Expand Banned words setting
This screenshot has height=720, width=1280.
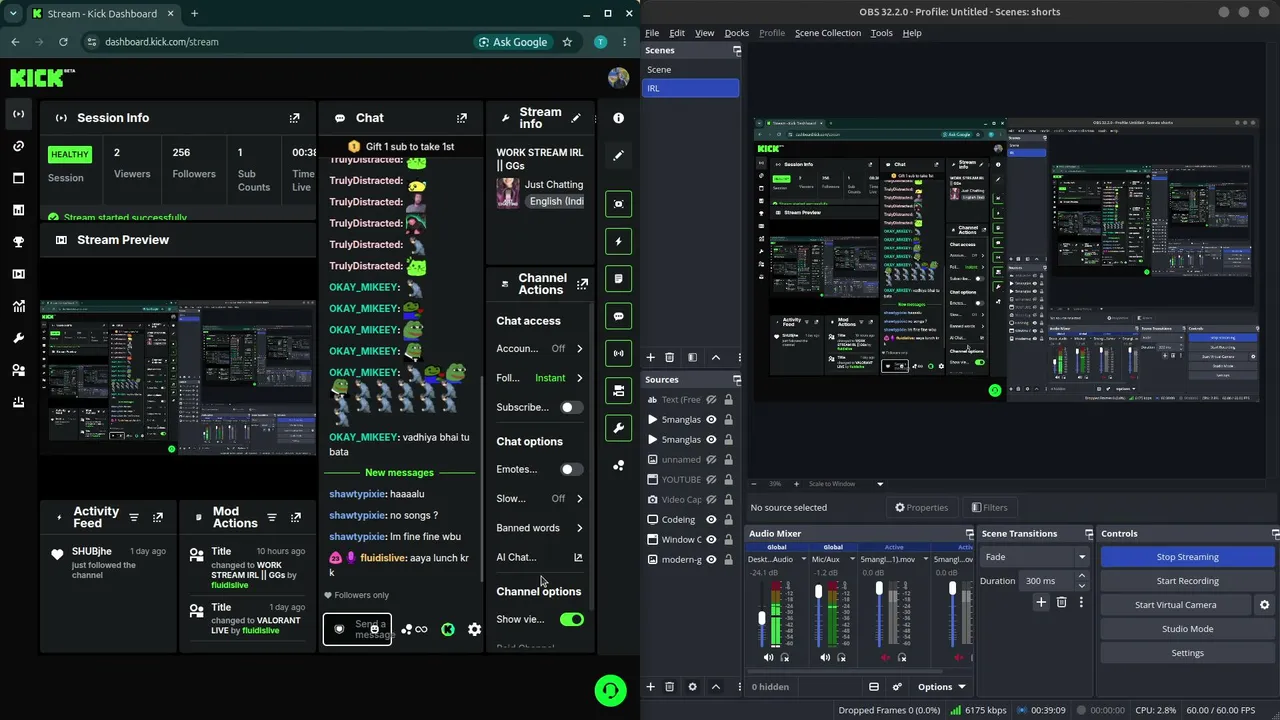point(579,528)
